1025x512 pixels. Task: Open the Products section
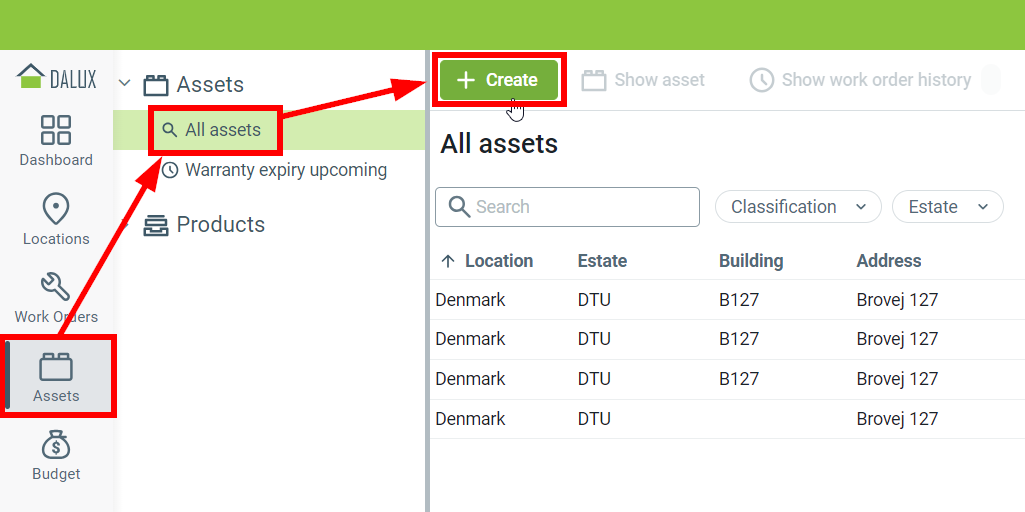point(220,225)
